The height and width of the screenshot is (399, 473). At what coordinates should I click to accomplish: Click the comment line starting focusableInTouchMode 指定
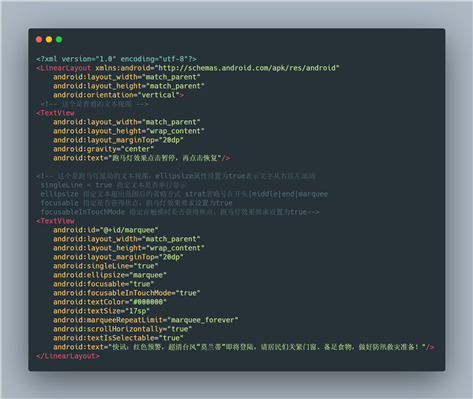[180, 212]
